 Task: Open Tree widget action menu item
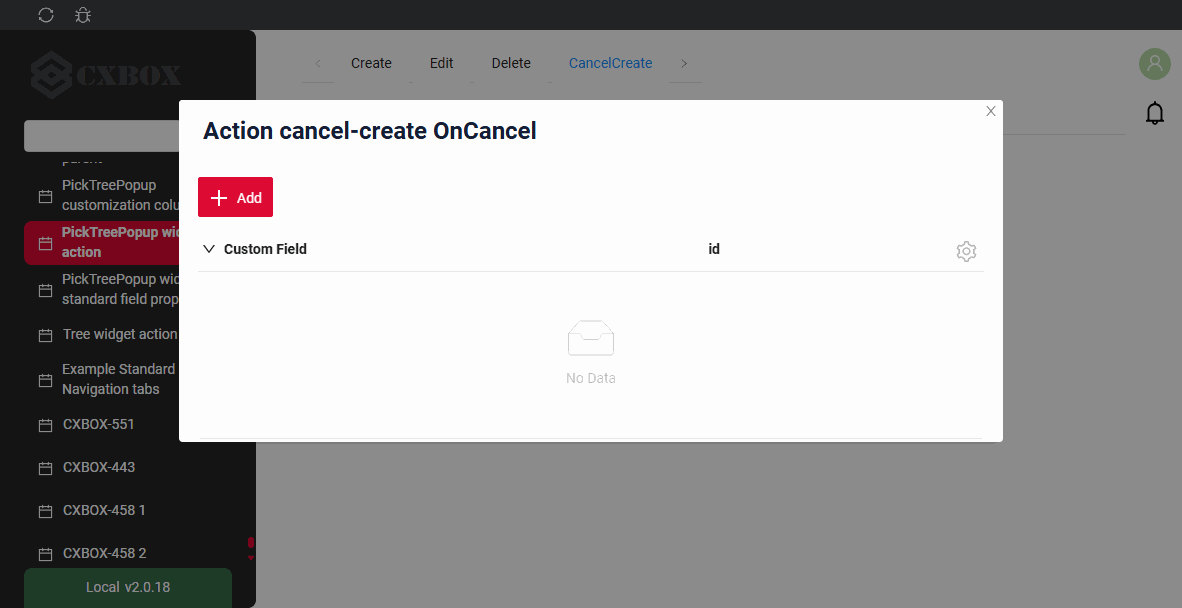[109, 335]
